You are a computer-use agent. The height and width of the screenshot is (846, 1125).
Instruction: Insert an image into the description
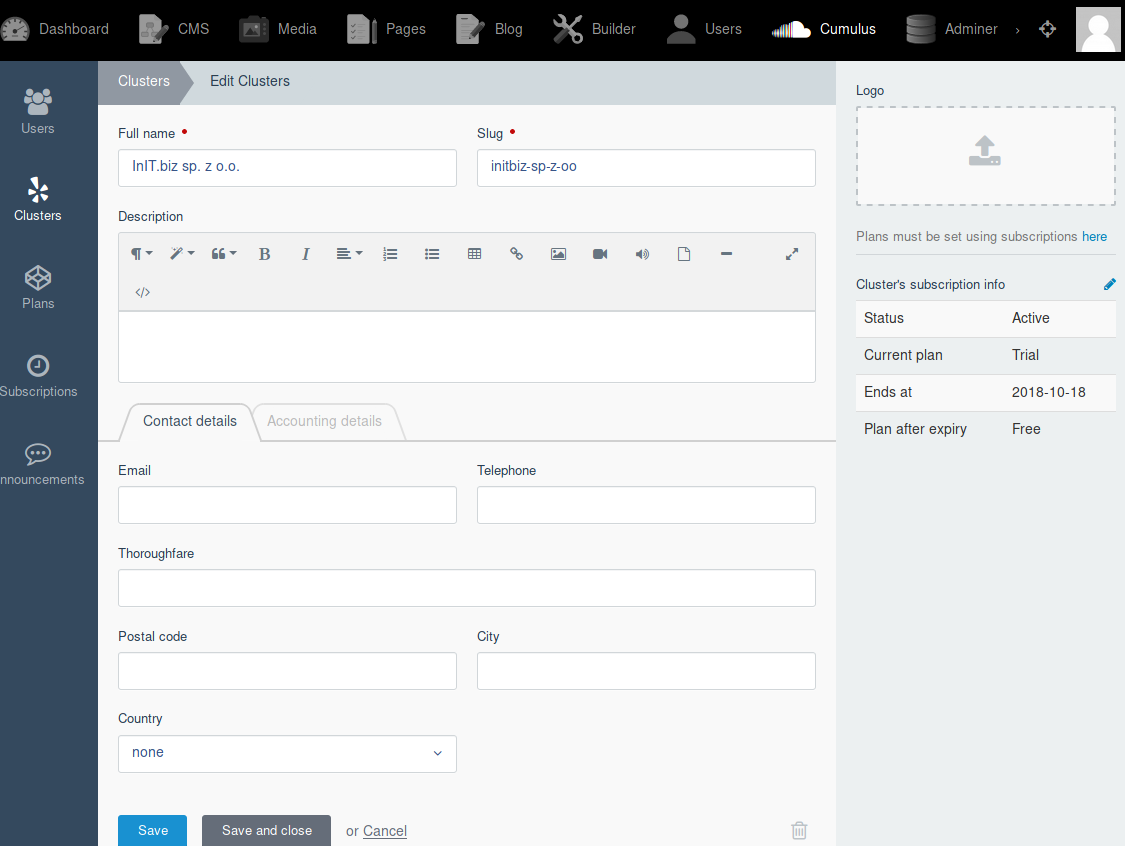click(558, 254)
